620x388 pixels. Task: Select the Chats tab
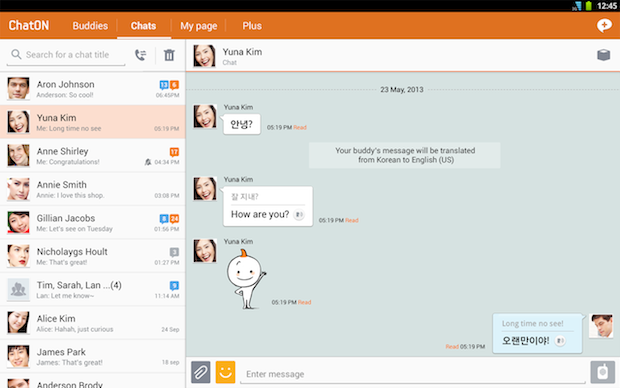(x=144, y=26)
